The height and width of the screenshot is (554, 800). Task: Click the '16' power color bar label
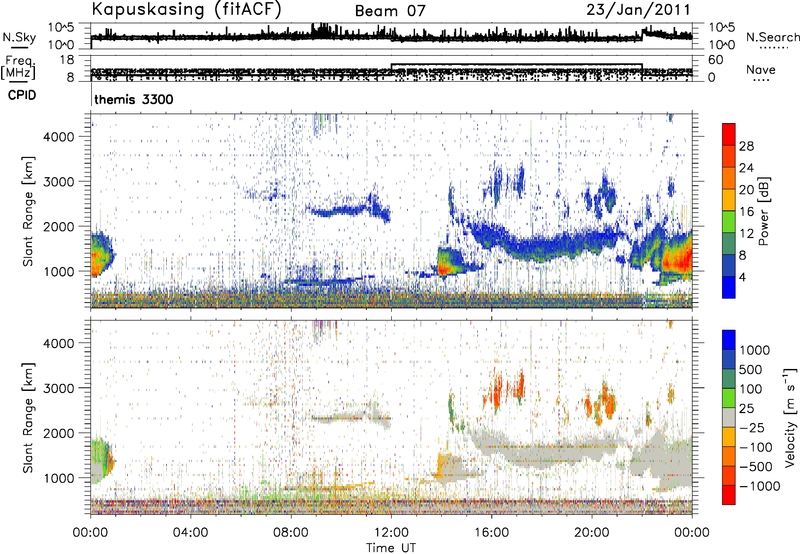(746, 212)
